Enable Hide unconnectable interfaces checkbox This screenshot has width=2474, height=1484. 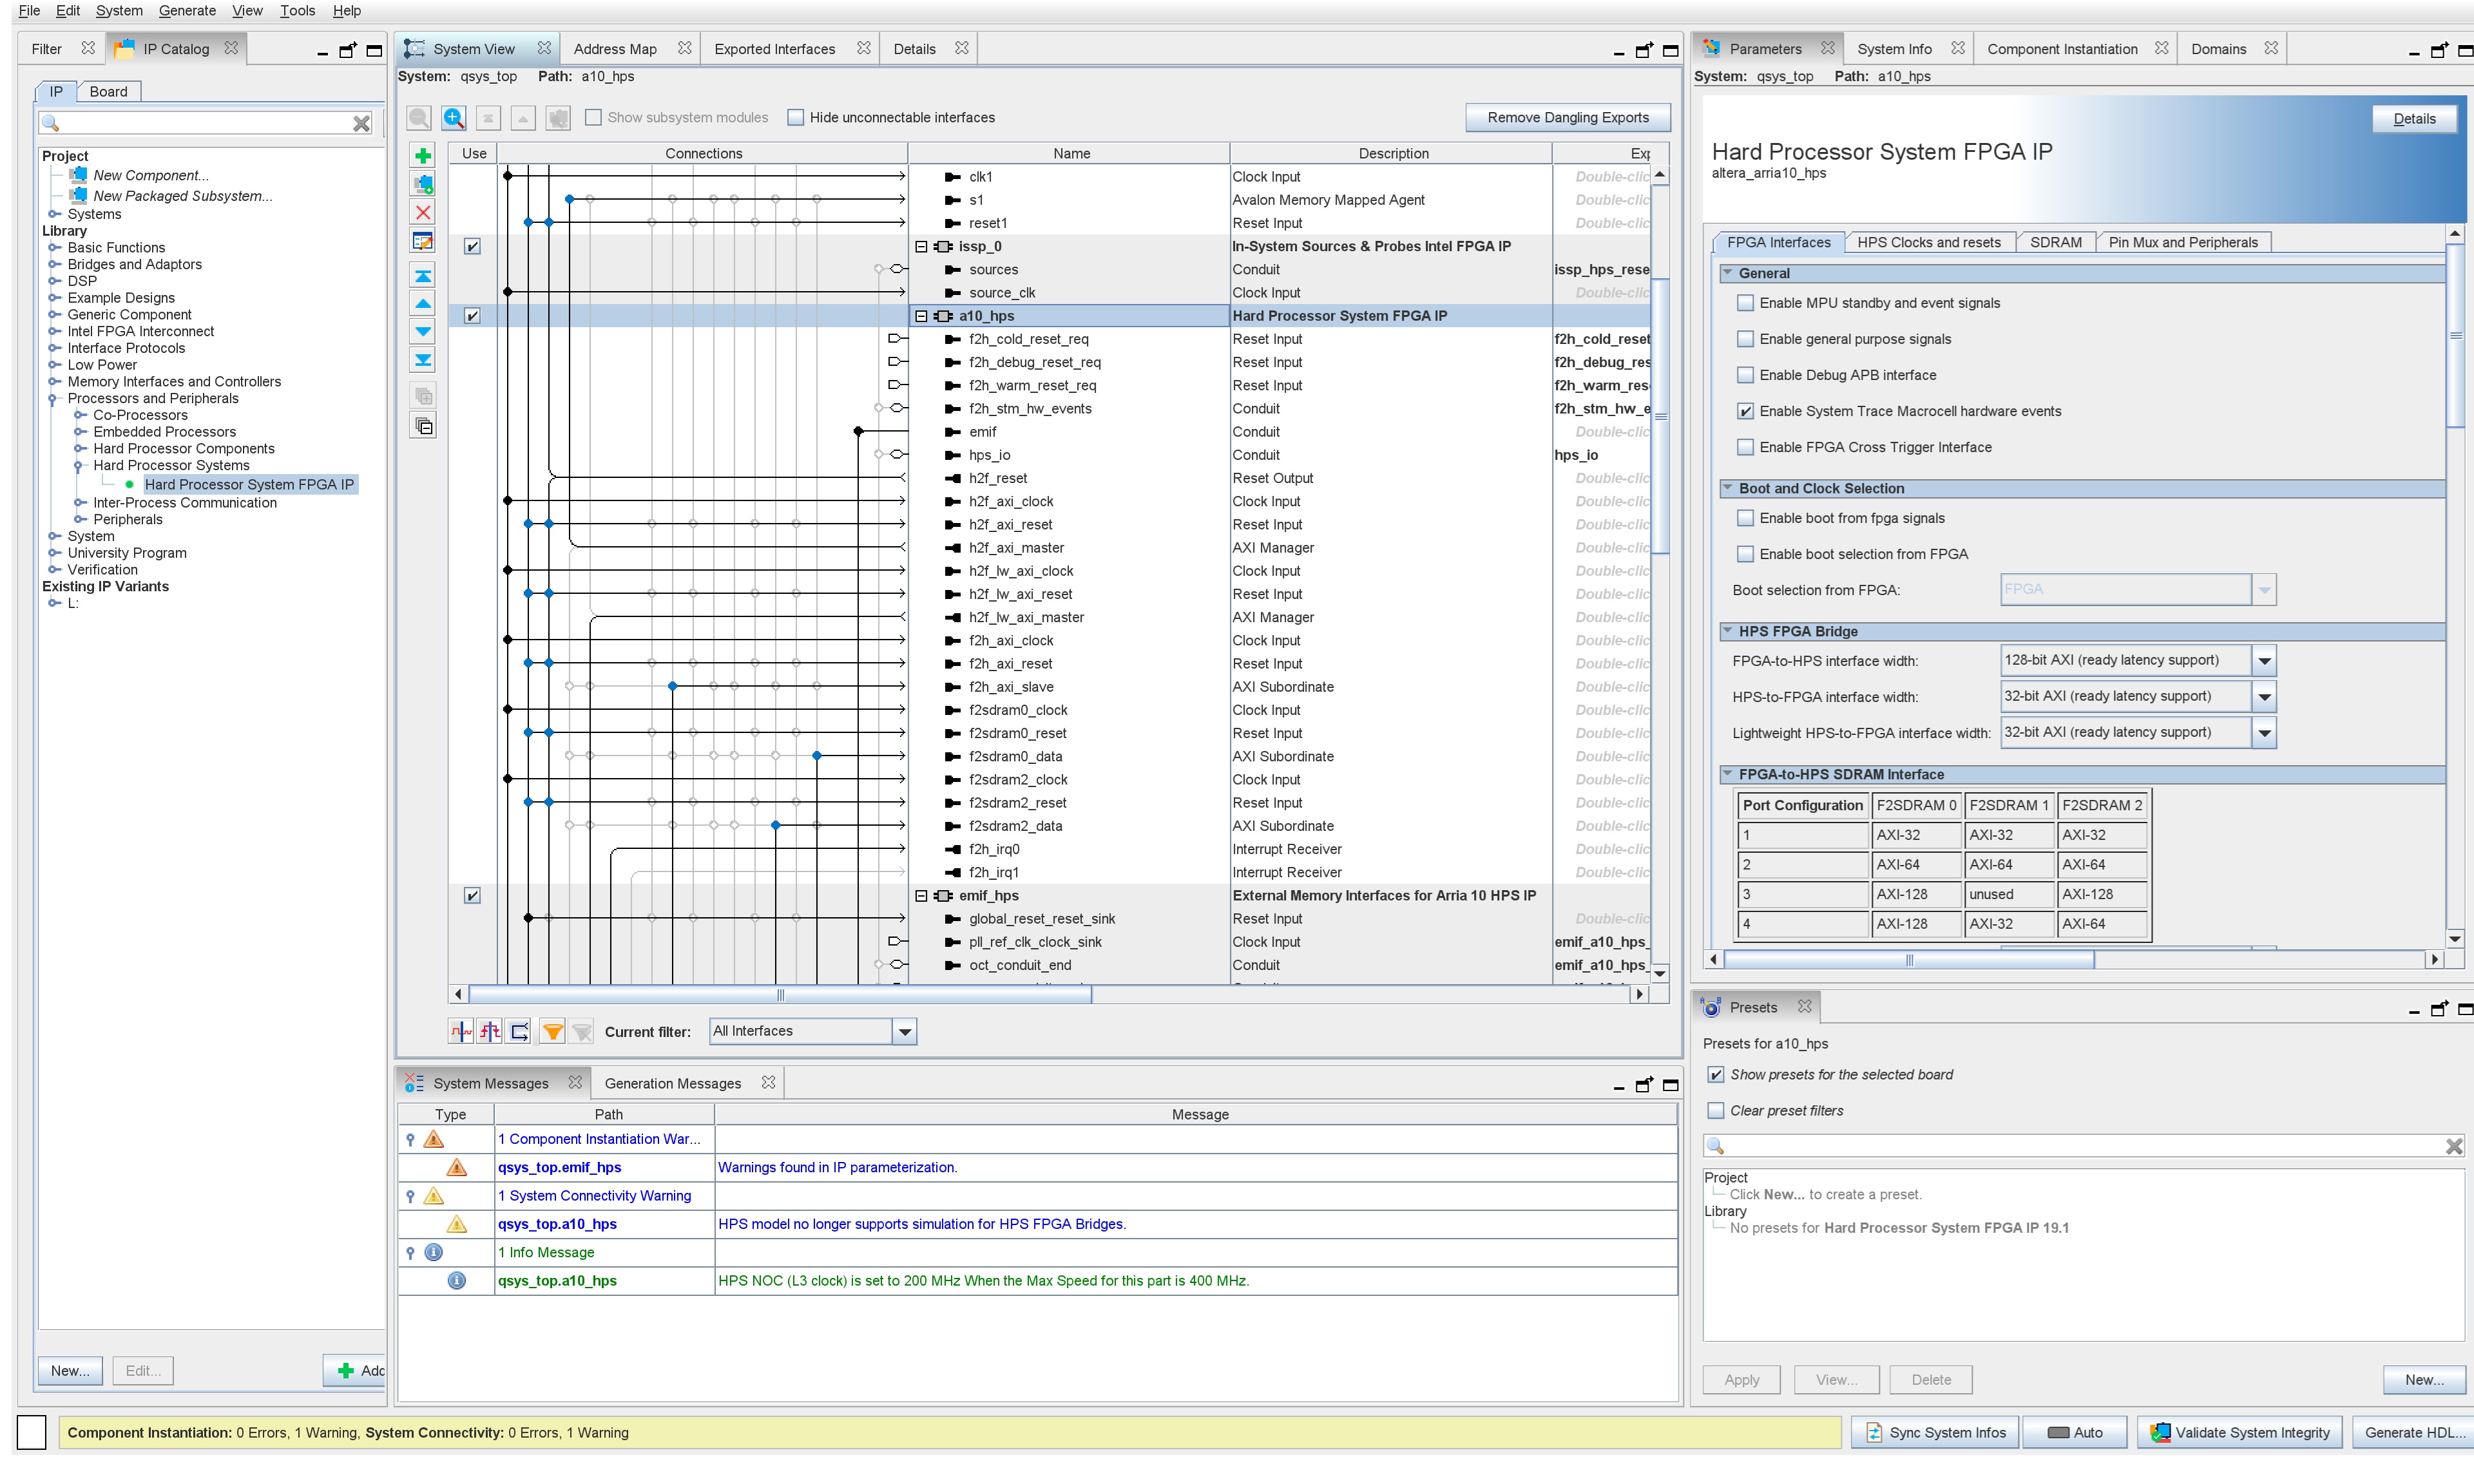[x=796, y=118]
